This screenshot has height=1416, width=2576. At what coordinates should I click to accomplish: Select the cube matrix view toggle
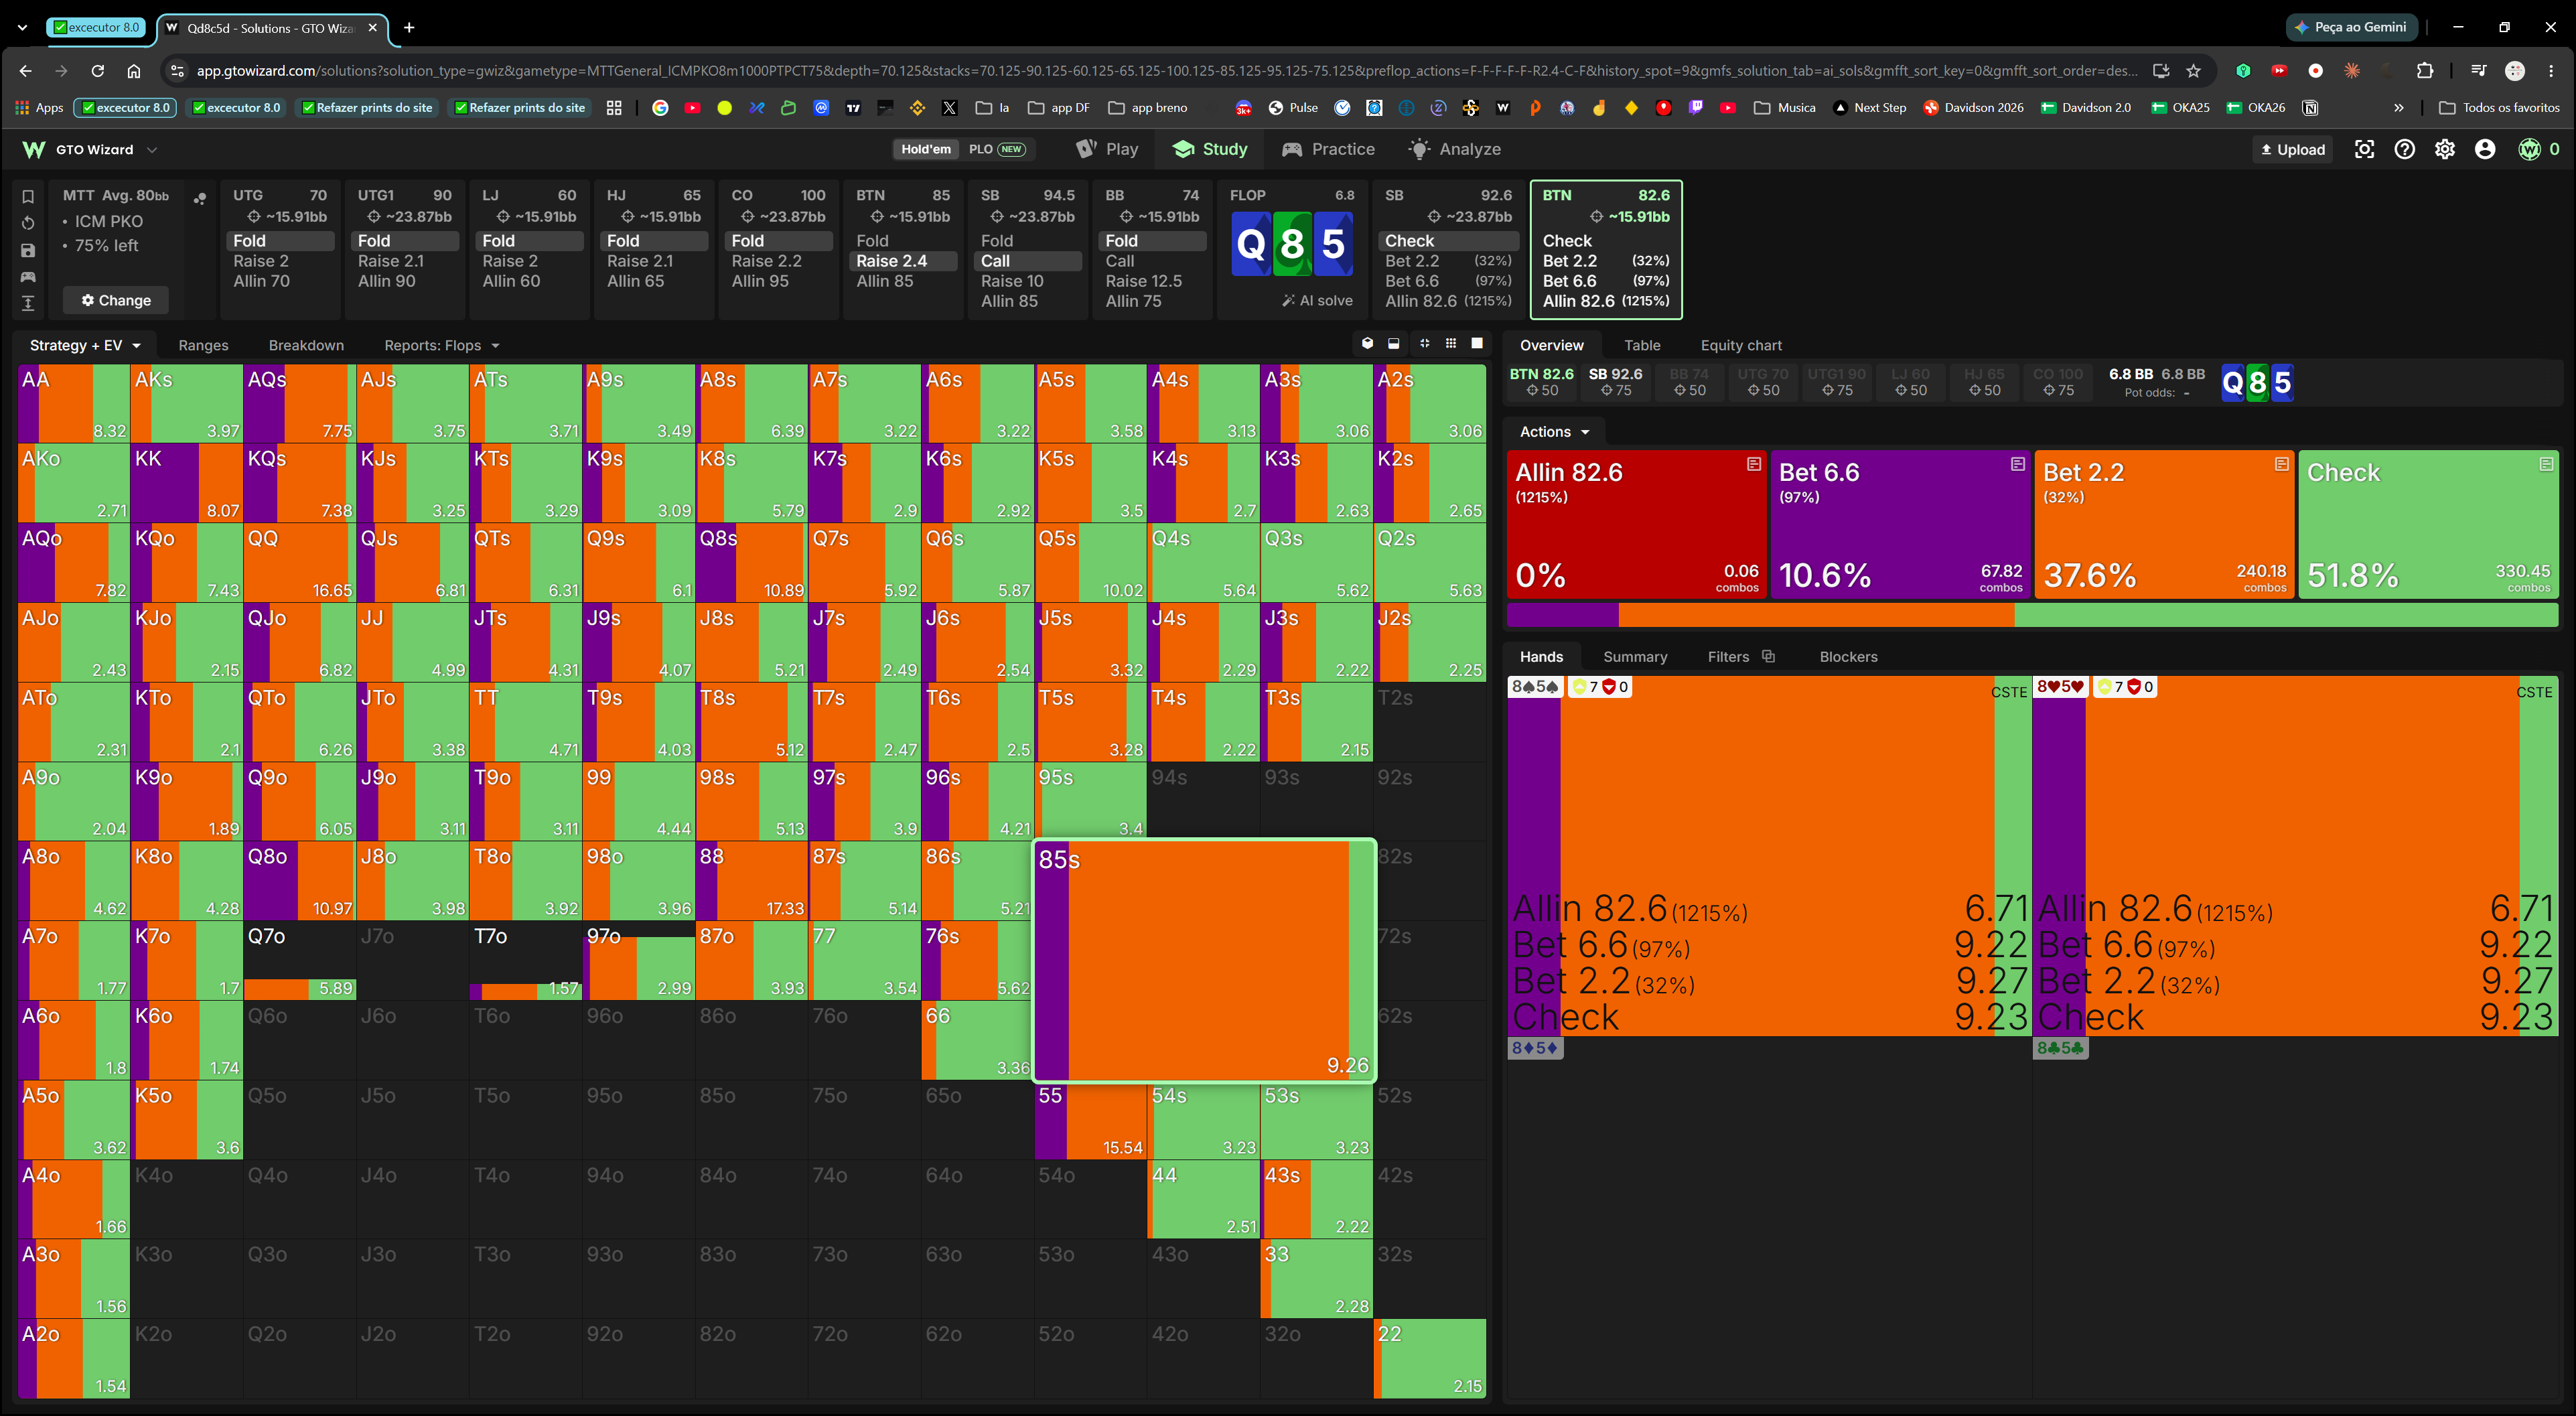click(x=1367, y=343)
